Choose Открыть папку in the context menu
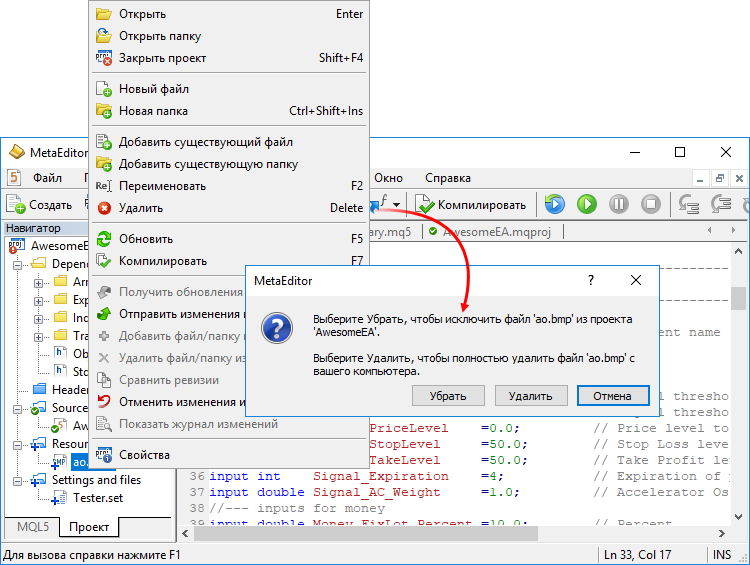 point(229,36)
